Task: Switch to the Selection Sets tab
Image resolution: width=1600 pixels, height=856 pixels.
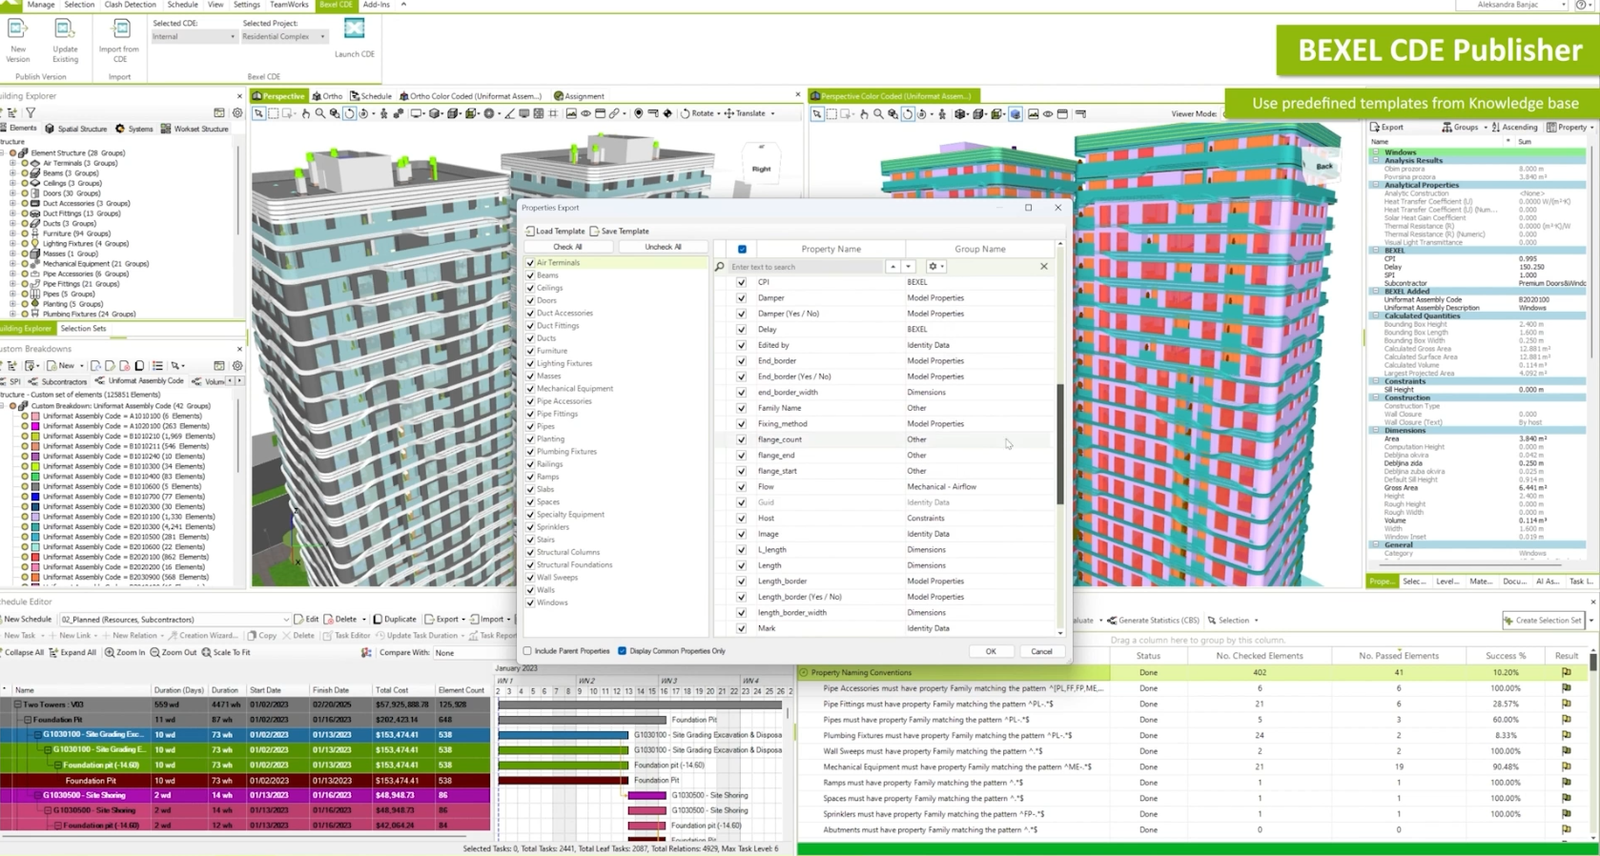Action: click(83, 328)
